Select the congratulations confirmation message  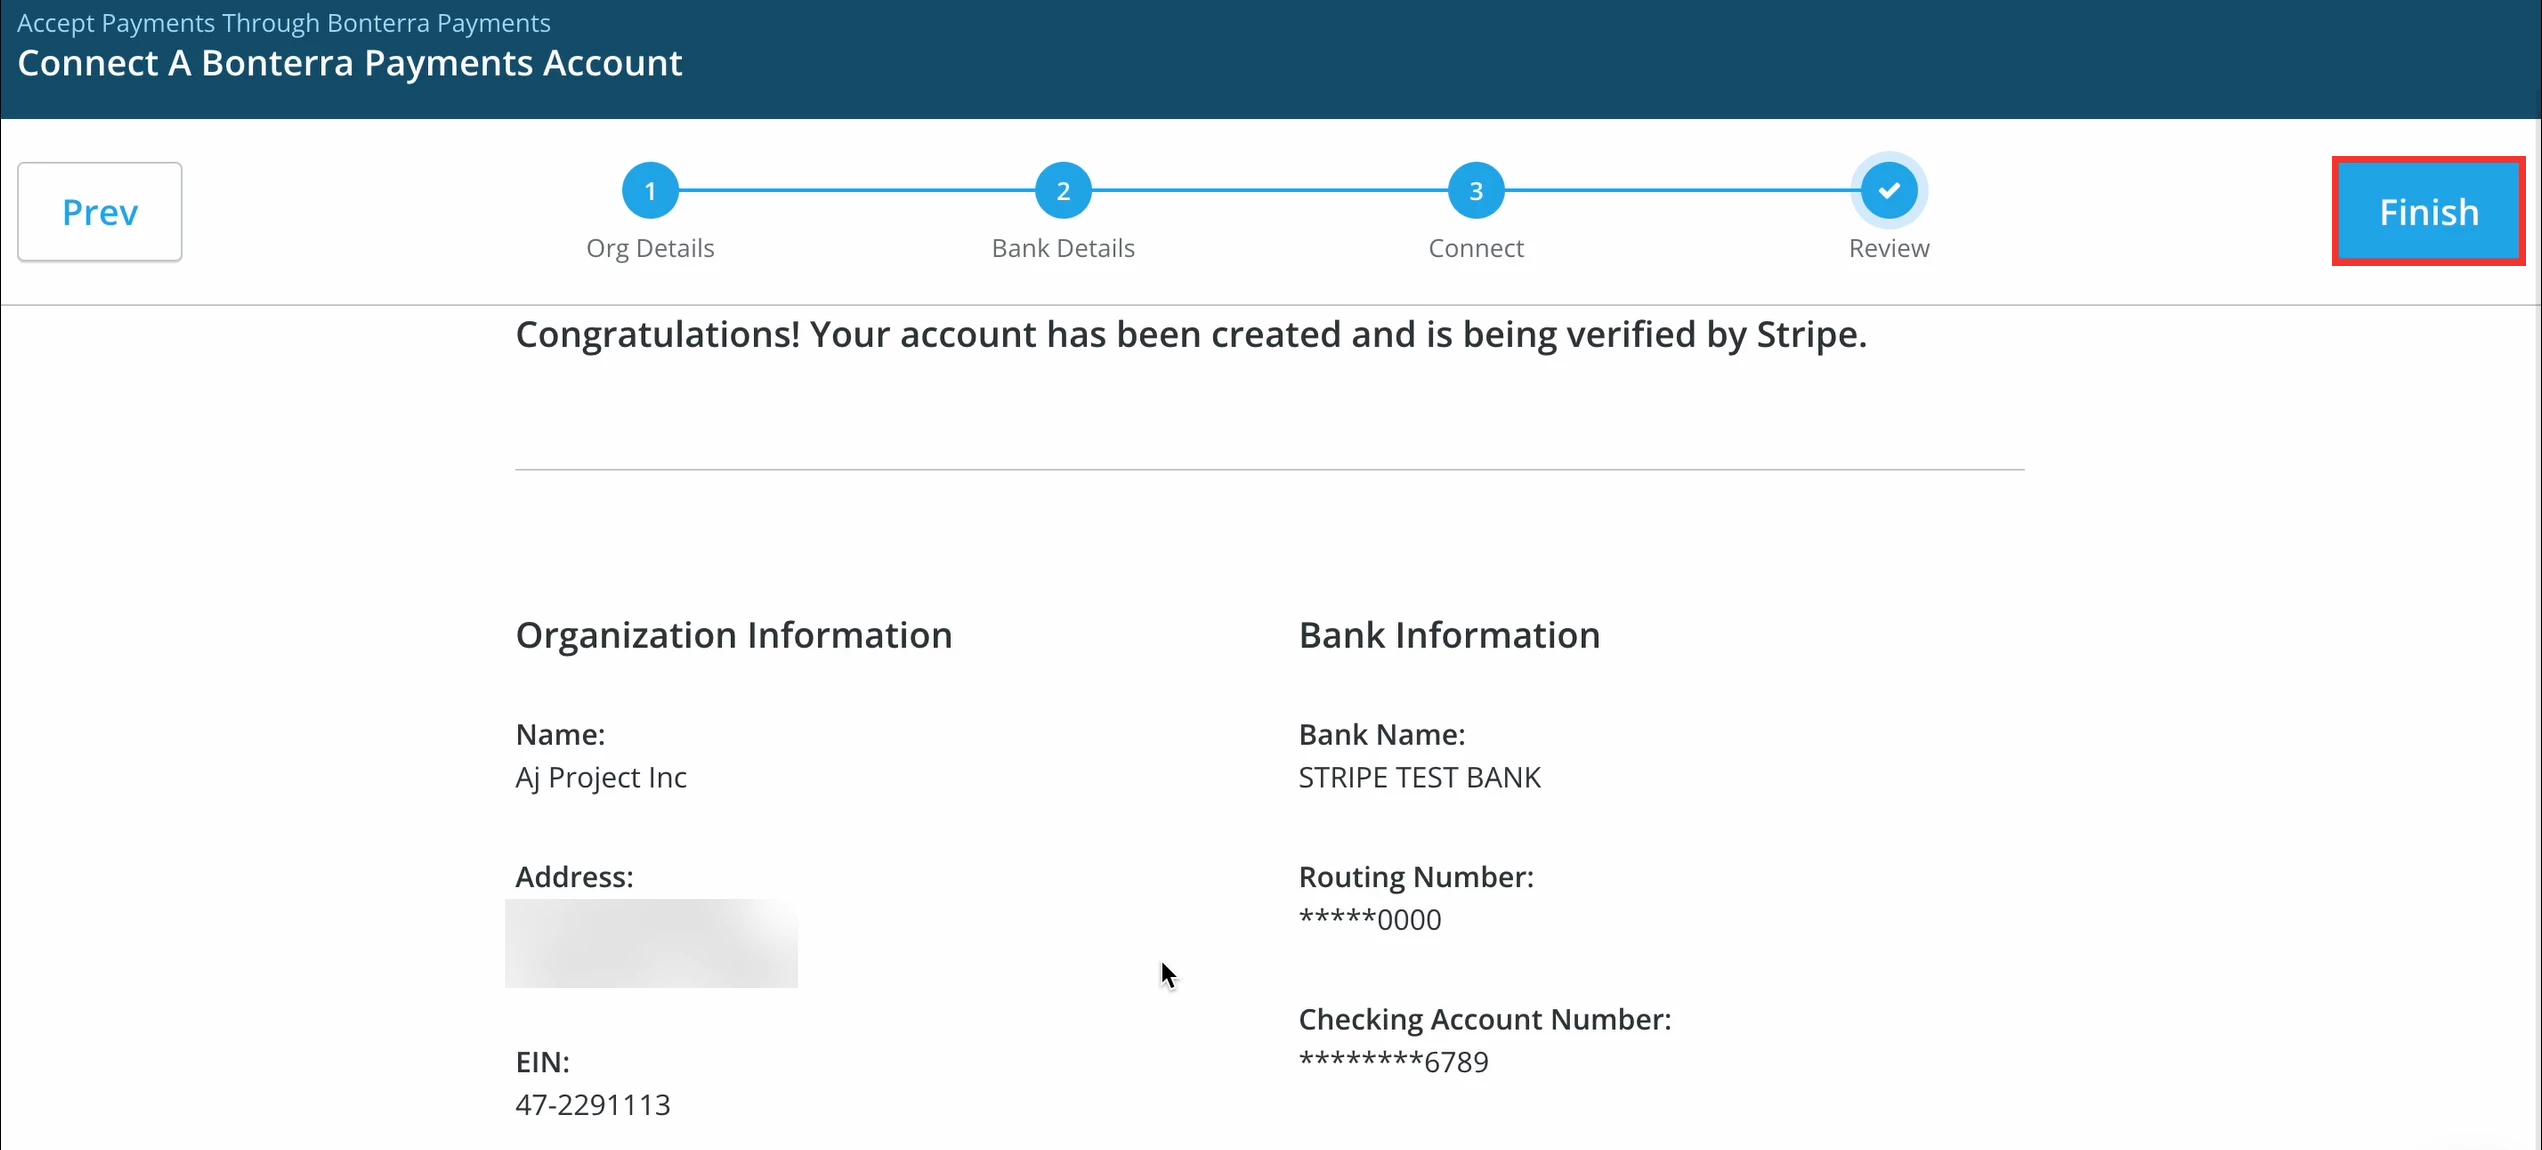point(1190,334)
